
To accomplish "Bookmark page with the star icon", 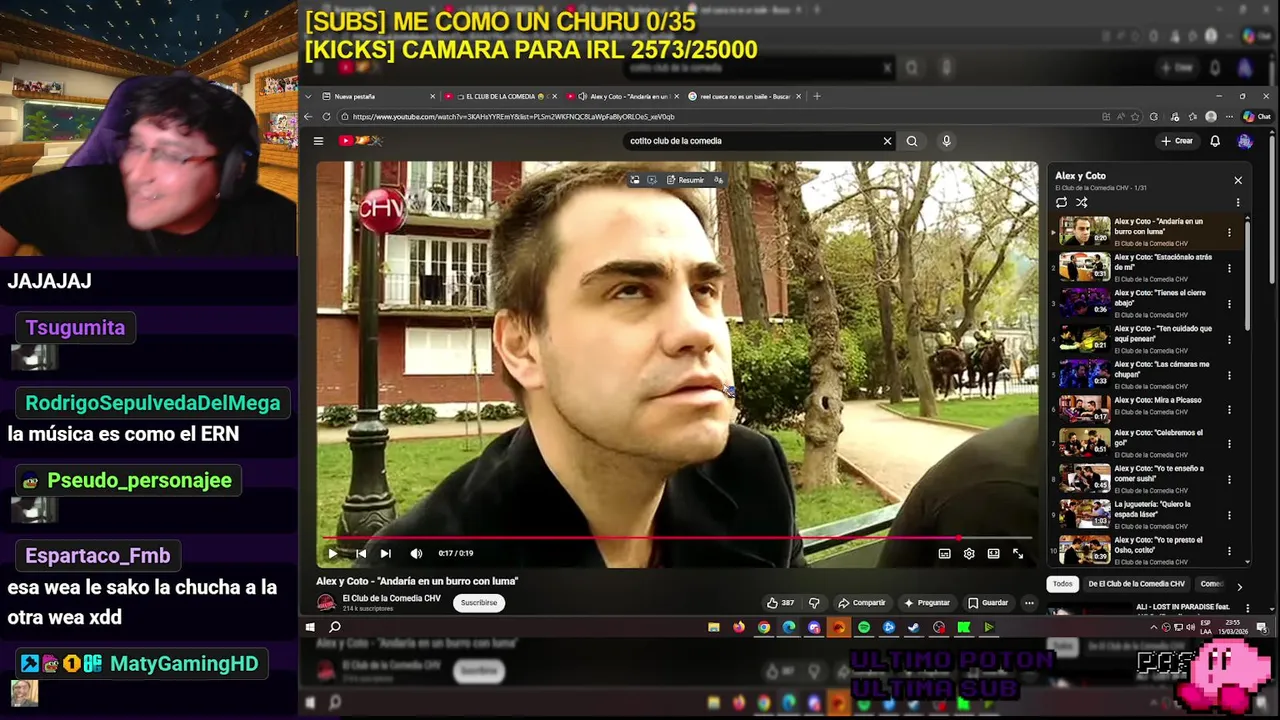I will pos(1137,117).
